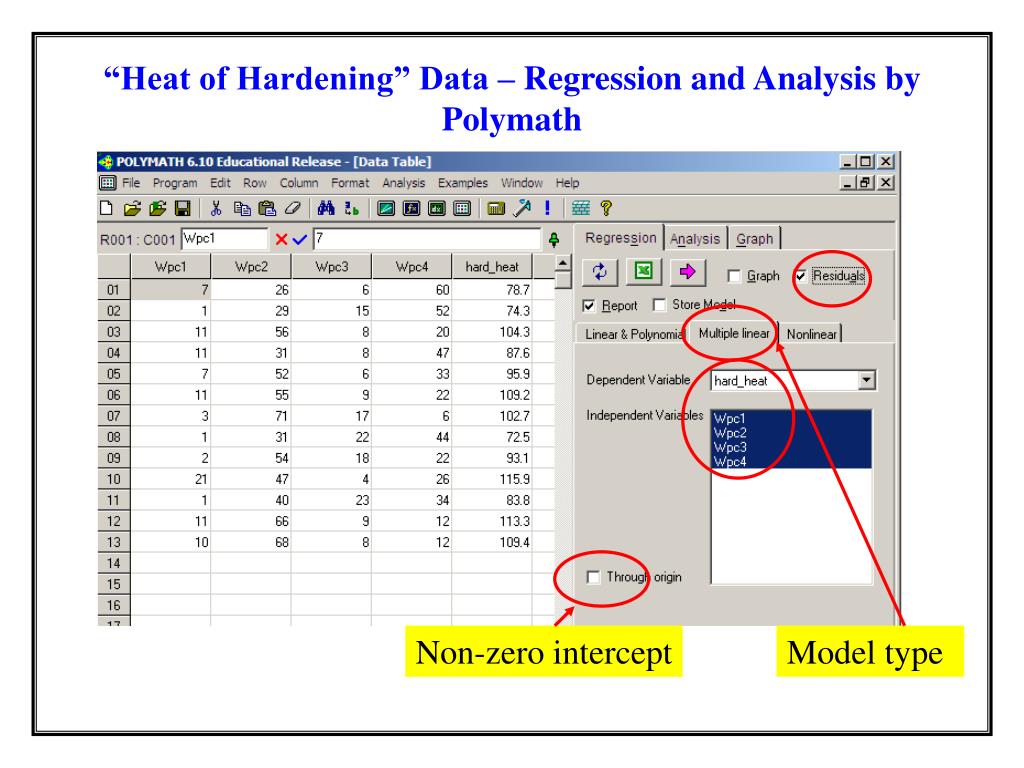1024x768 pixels.
Task: Select row header 07
Action: [114, 416]
